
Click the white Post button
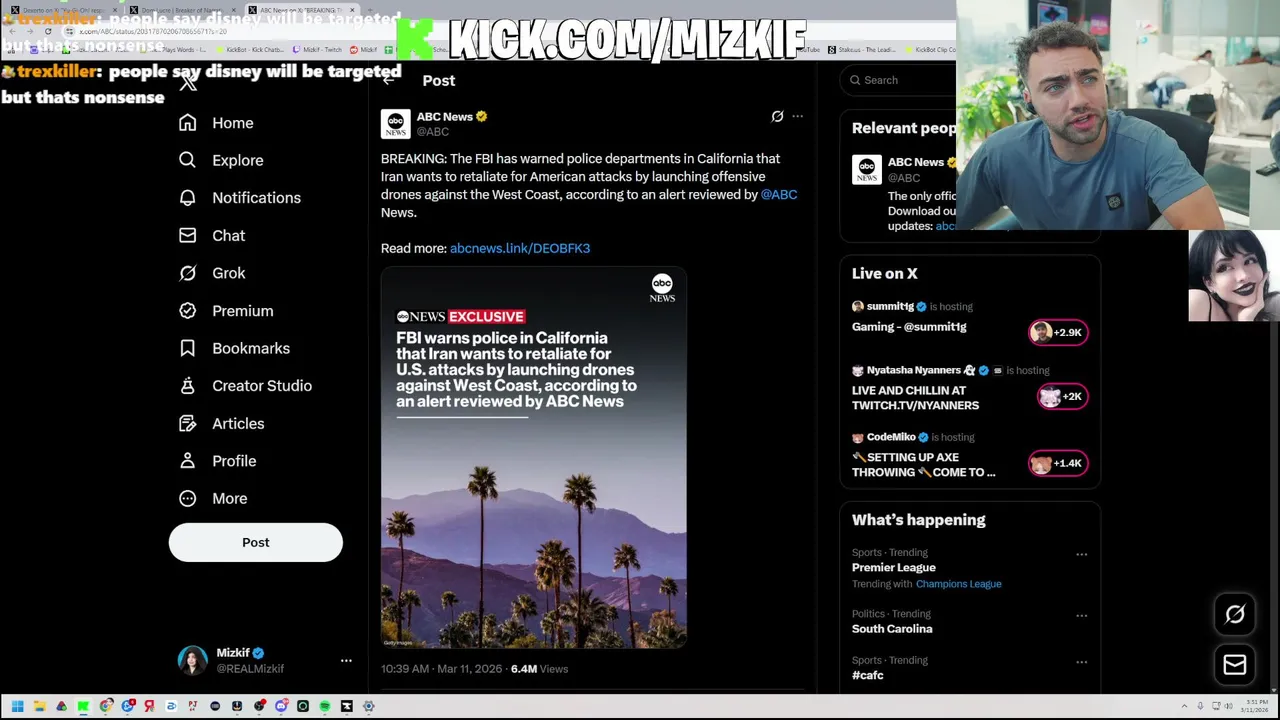[x=256, y=542]
